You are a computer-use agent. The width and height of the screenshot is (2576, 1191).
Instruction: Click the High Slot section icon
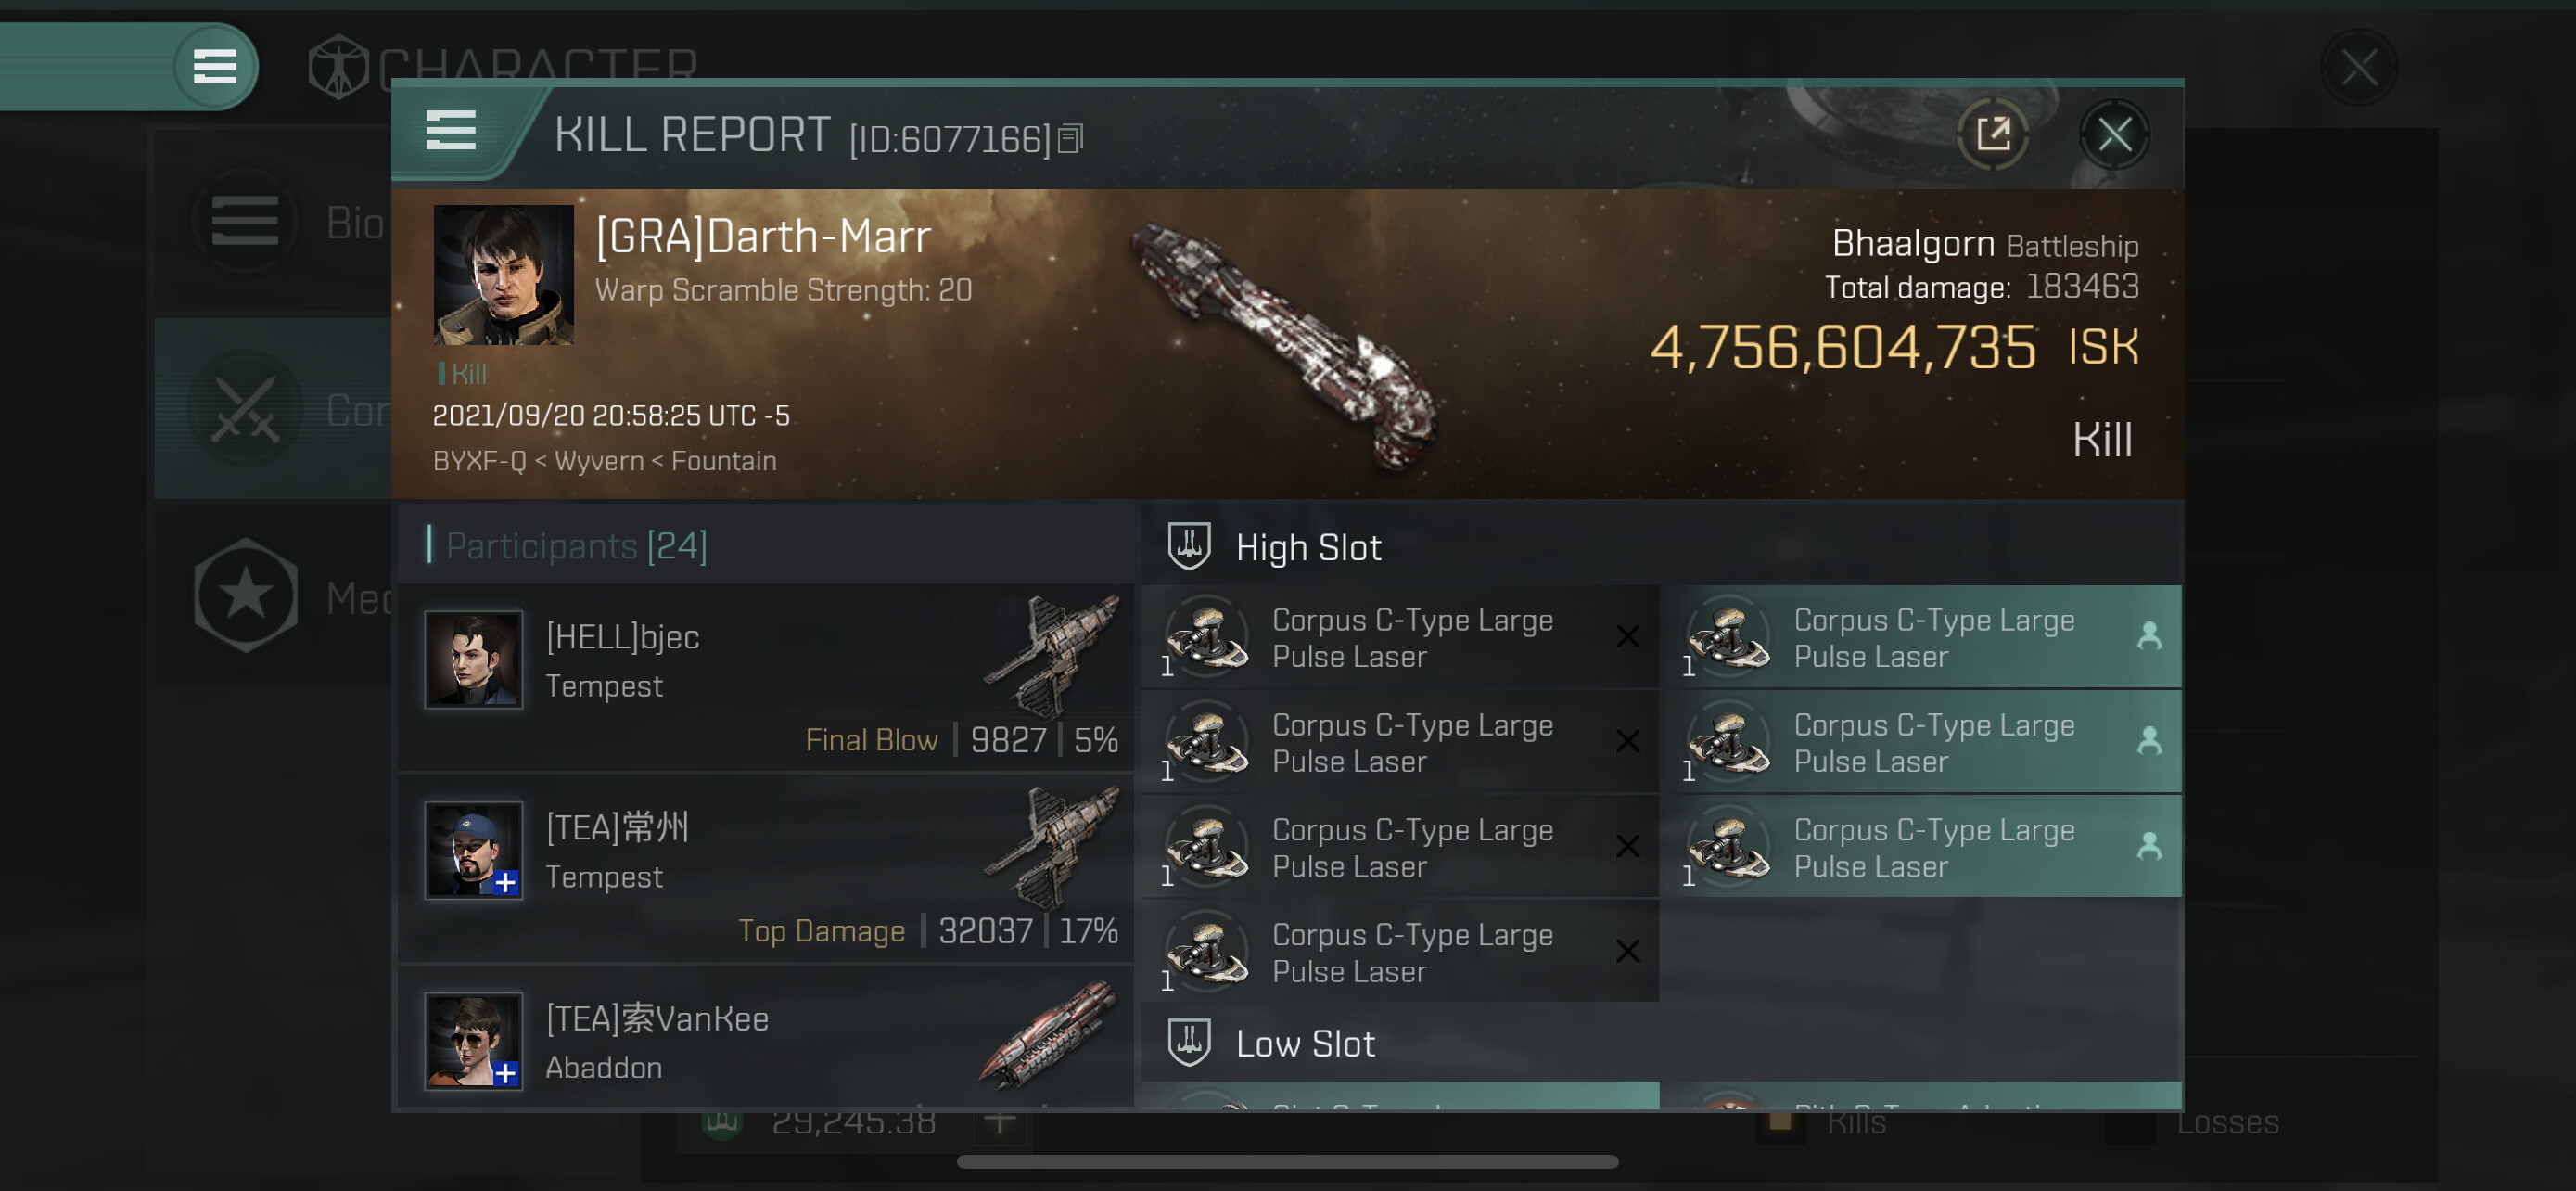[1189, 547]
